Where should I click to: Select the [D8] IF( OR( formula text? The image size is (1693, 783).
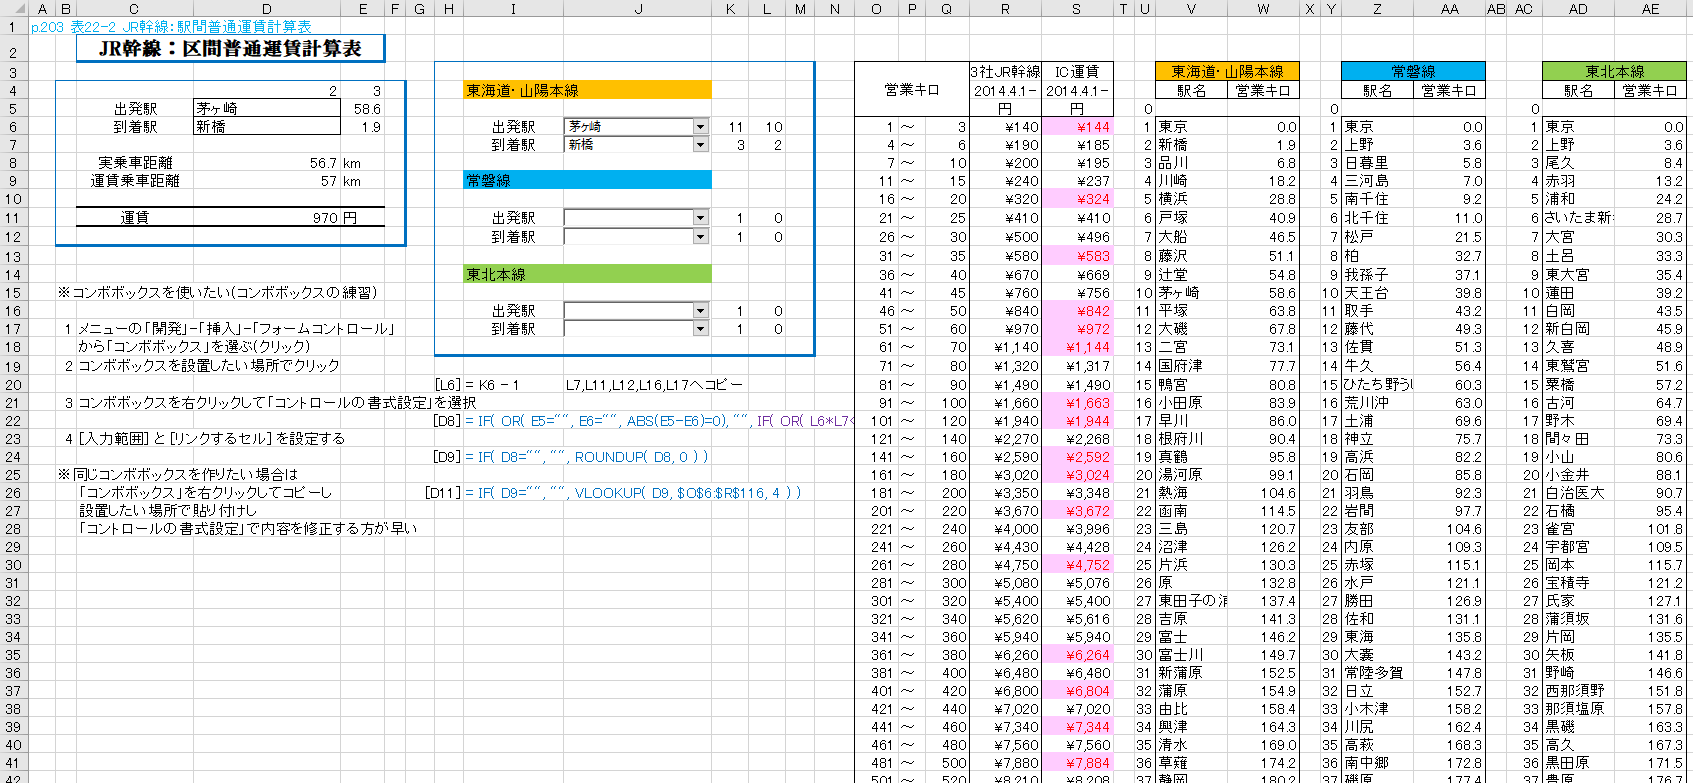click(x=643, y=421)
